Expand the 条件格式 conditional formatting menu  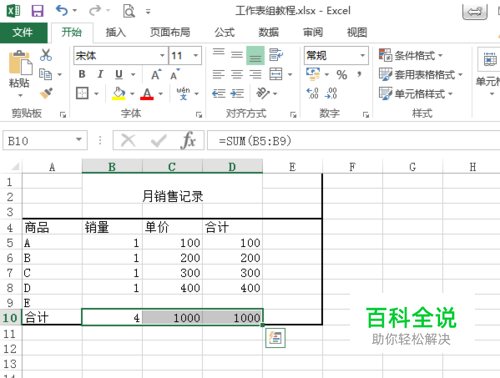(x=411, y=55)
